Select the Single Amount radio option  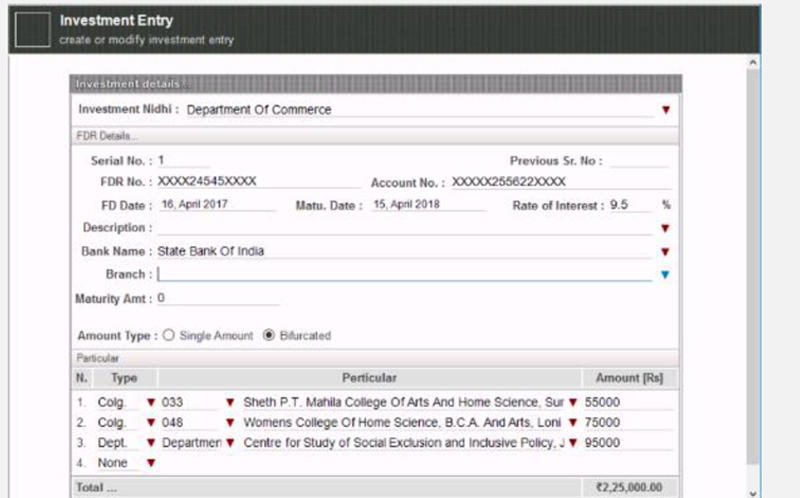pos(168,335)
